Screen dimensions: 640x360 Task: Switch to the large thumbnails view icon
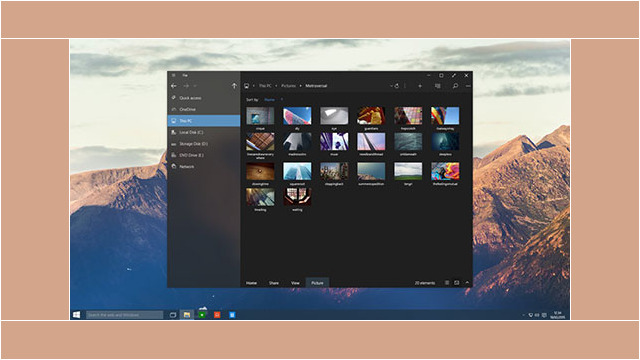[x=457, y=282]
